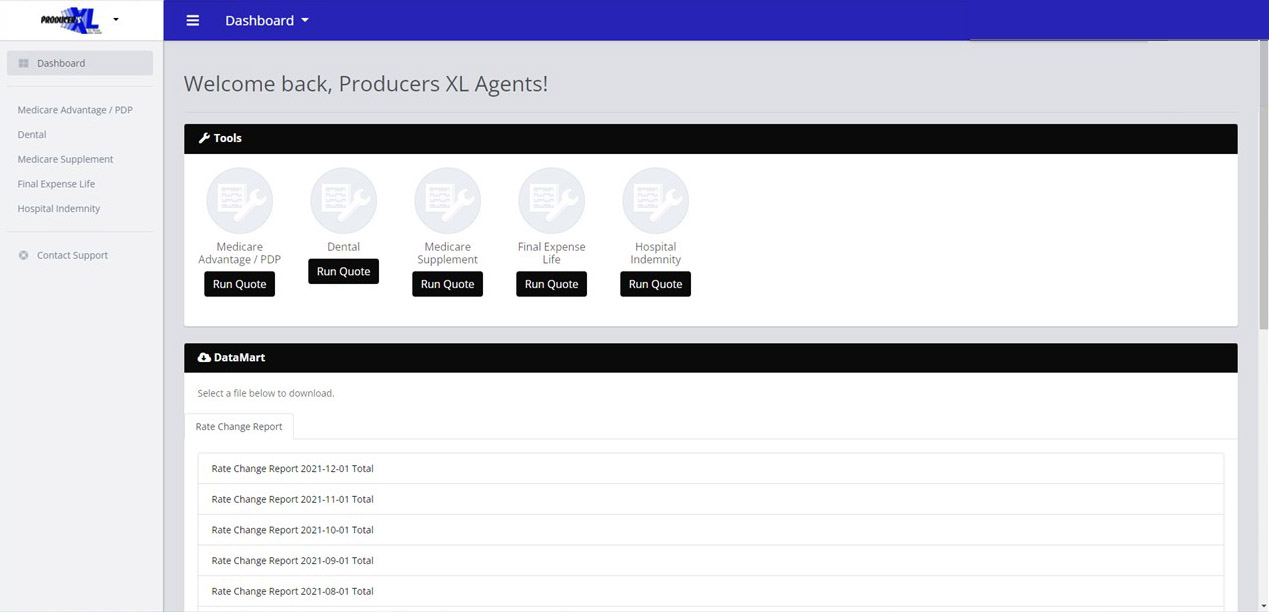Click the Dental tool icon
This screenshot has width=1269, height=612.
point(343,201)
